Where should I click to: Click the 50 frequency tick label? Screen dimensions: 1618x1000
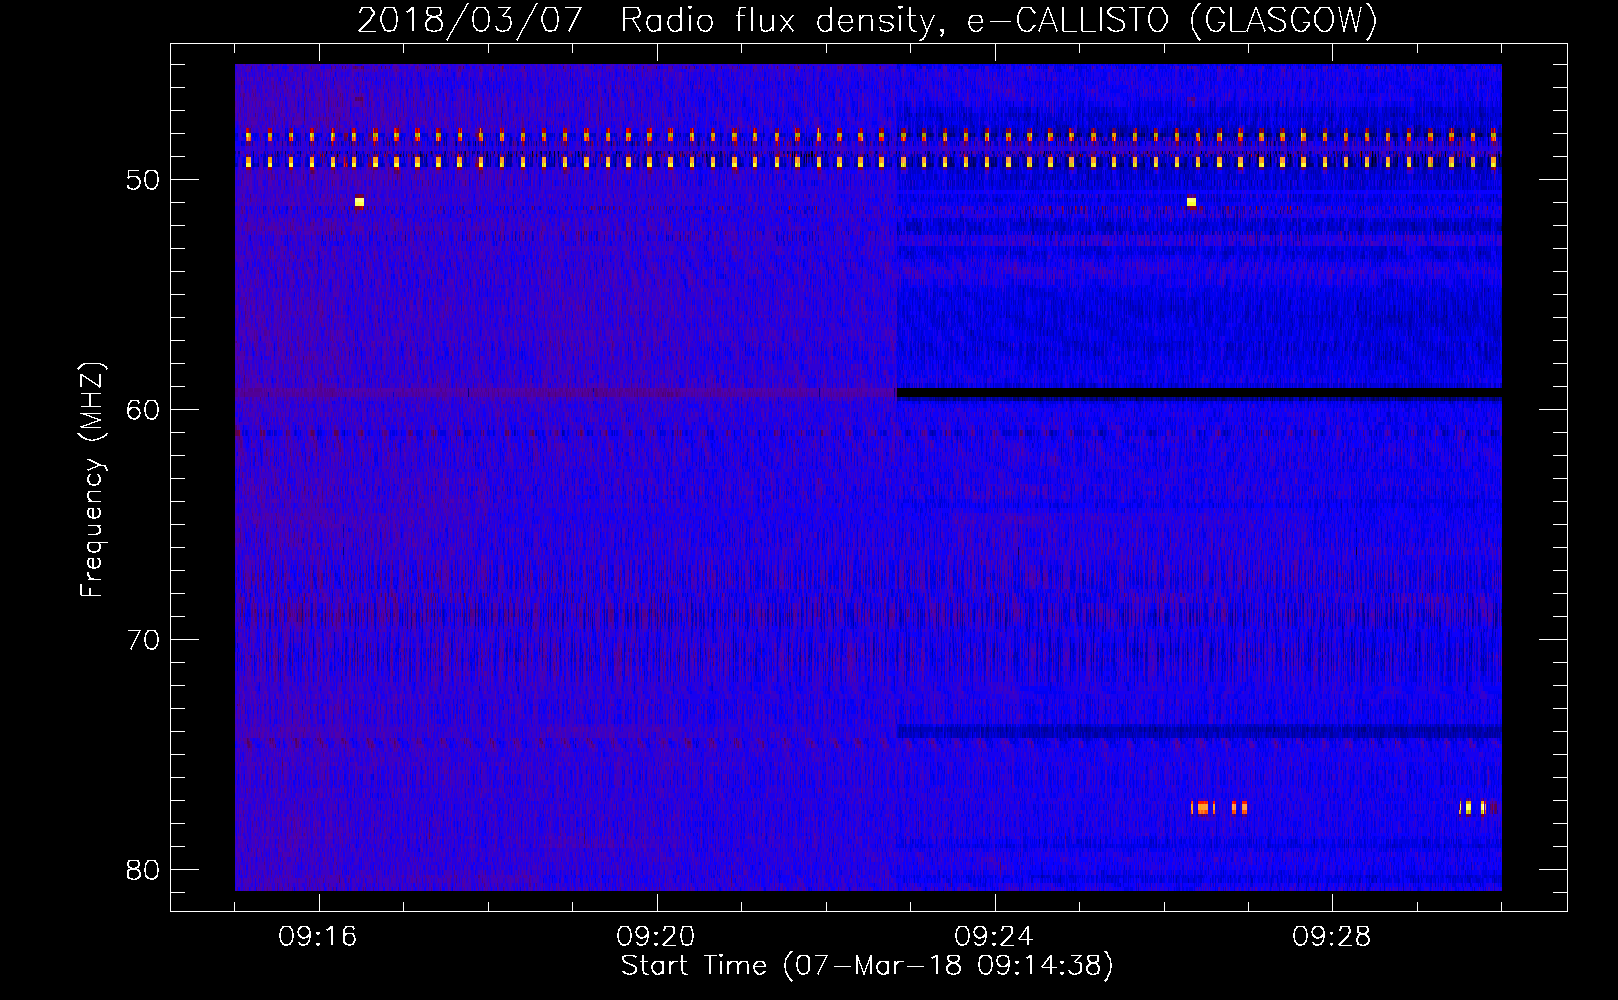(x=143, y=180)
